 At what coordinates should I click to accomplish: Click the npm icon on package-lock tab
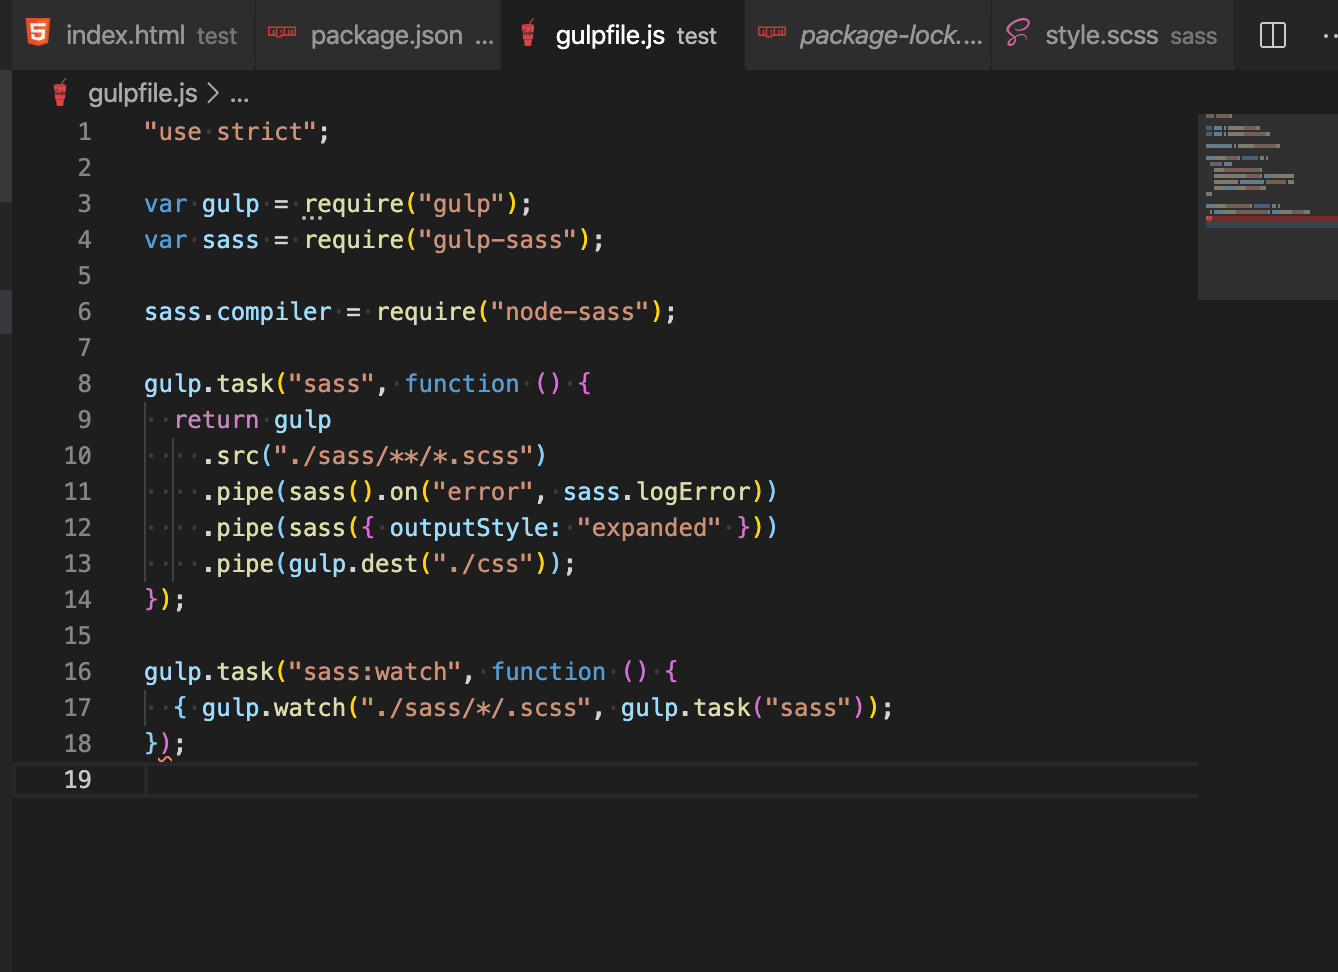[x=771, y=34]
